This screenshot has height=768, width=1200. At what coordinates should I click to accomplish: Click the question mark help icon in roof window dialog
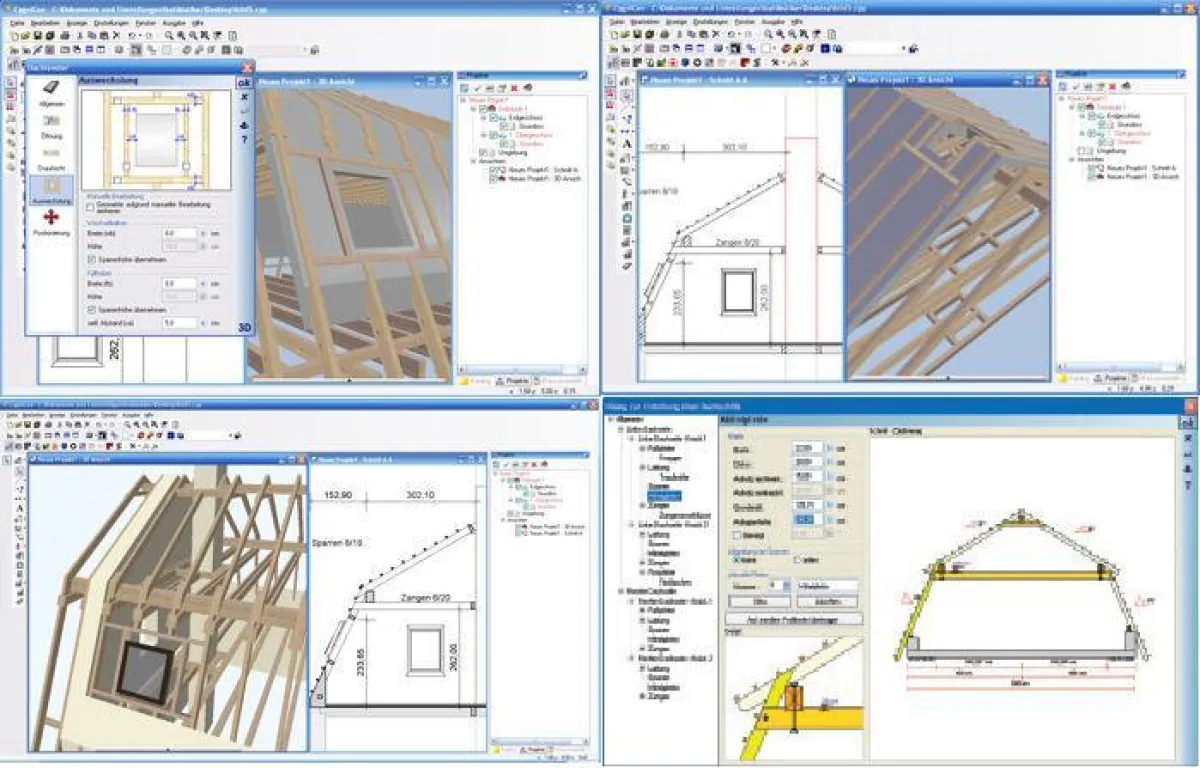click(244, 140)
